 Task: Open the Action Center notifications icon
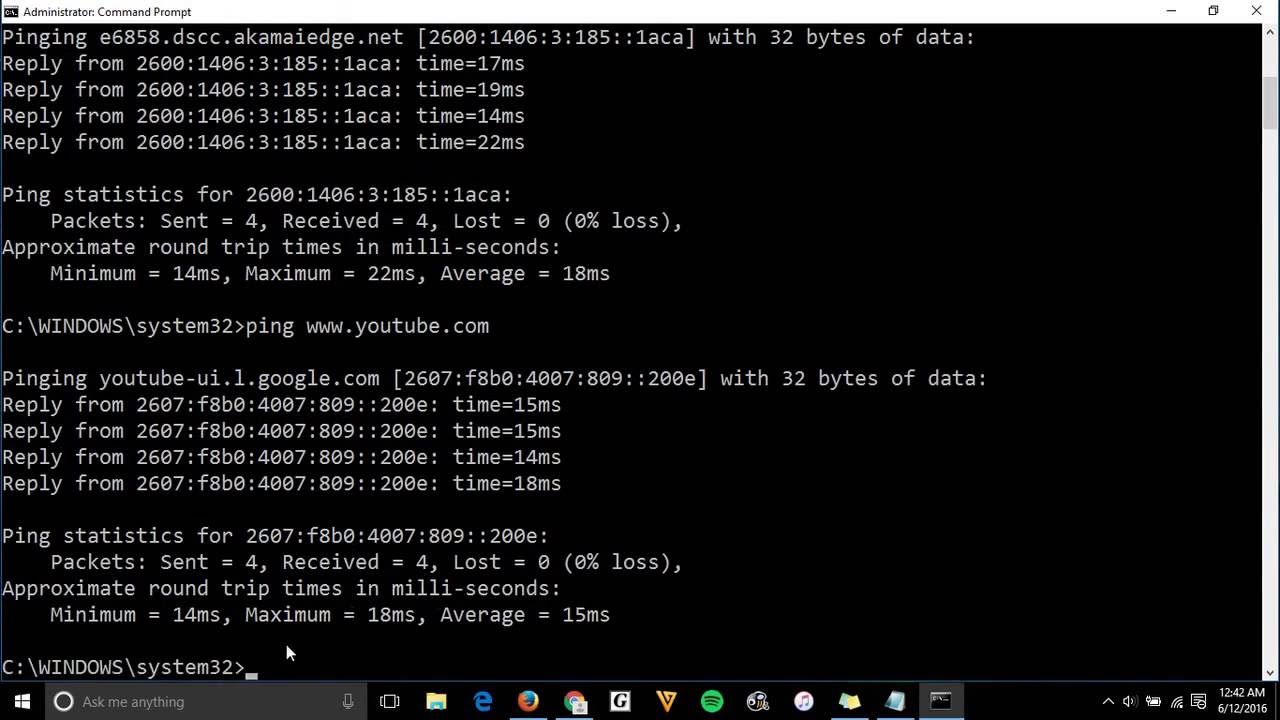[x=1200, y=701]
